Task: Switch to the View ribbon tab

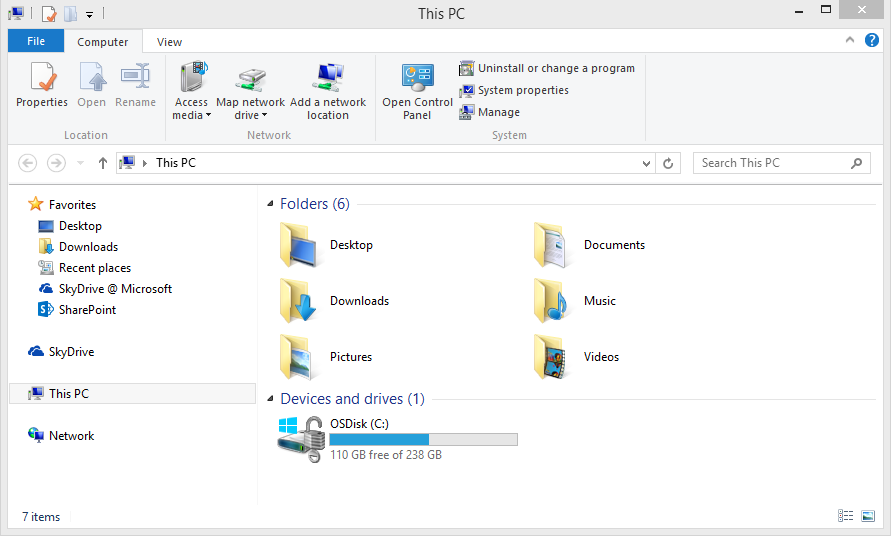Action: click(169, 42)
